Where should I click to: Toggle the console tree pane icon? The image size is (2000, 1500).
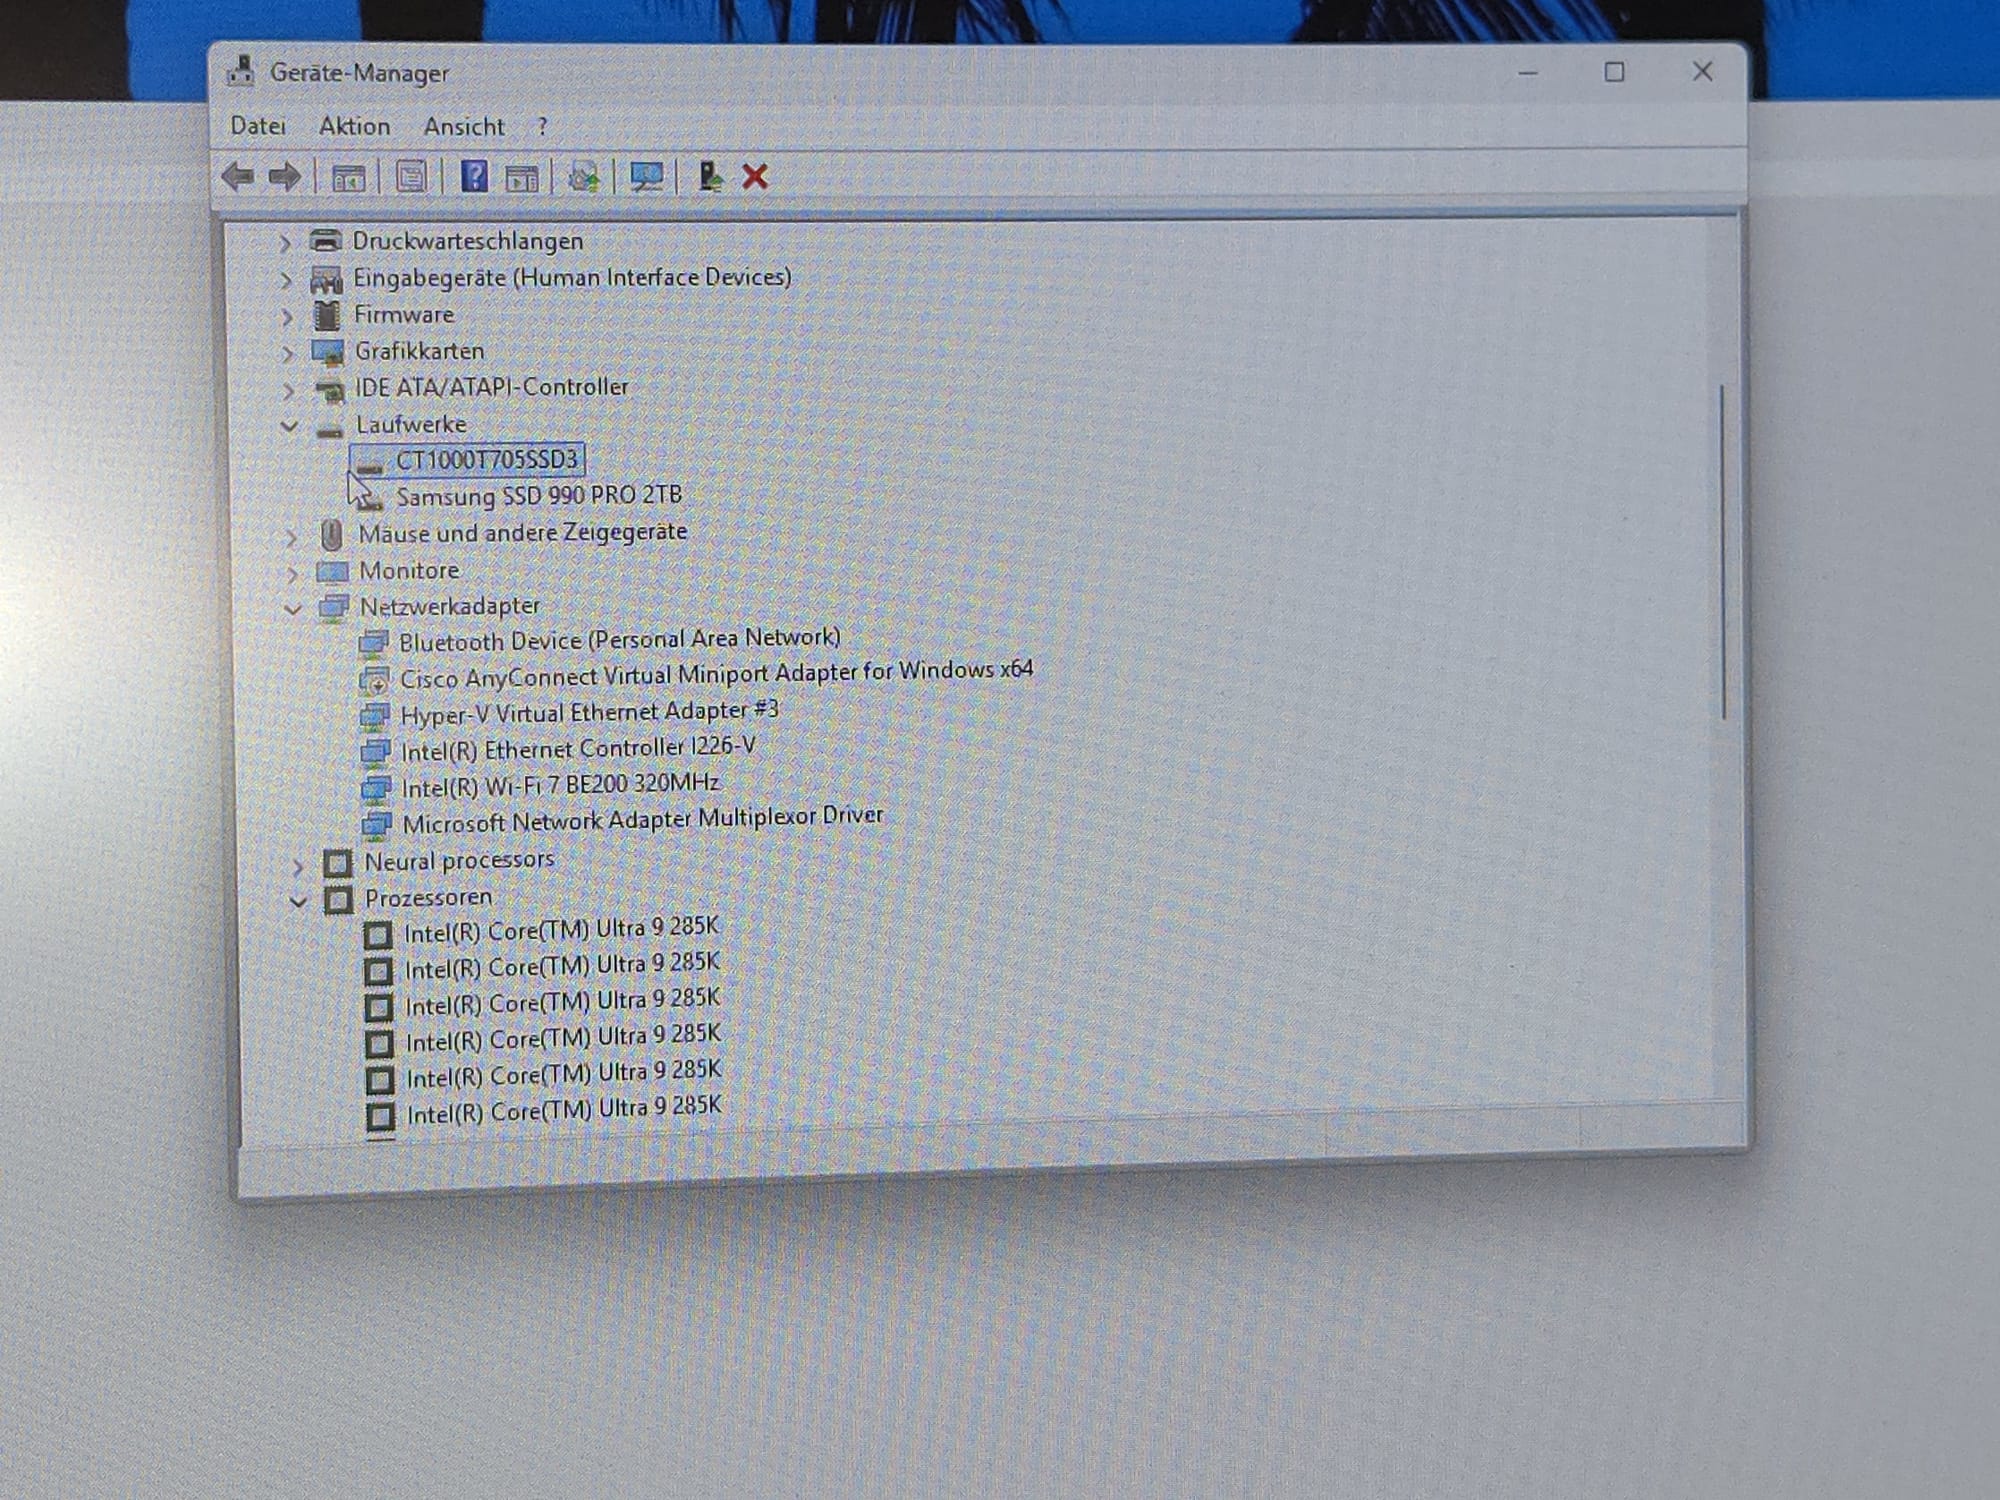point(348,178)
